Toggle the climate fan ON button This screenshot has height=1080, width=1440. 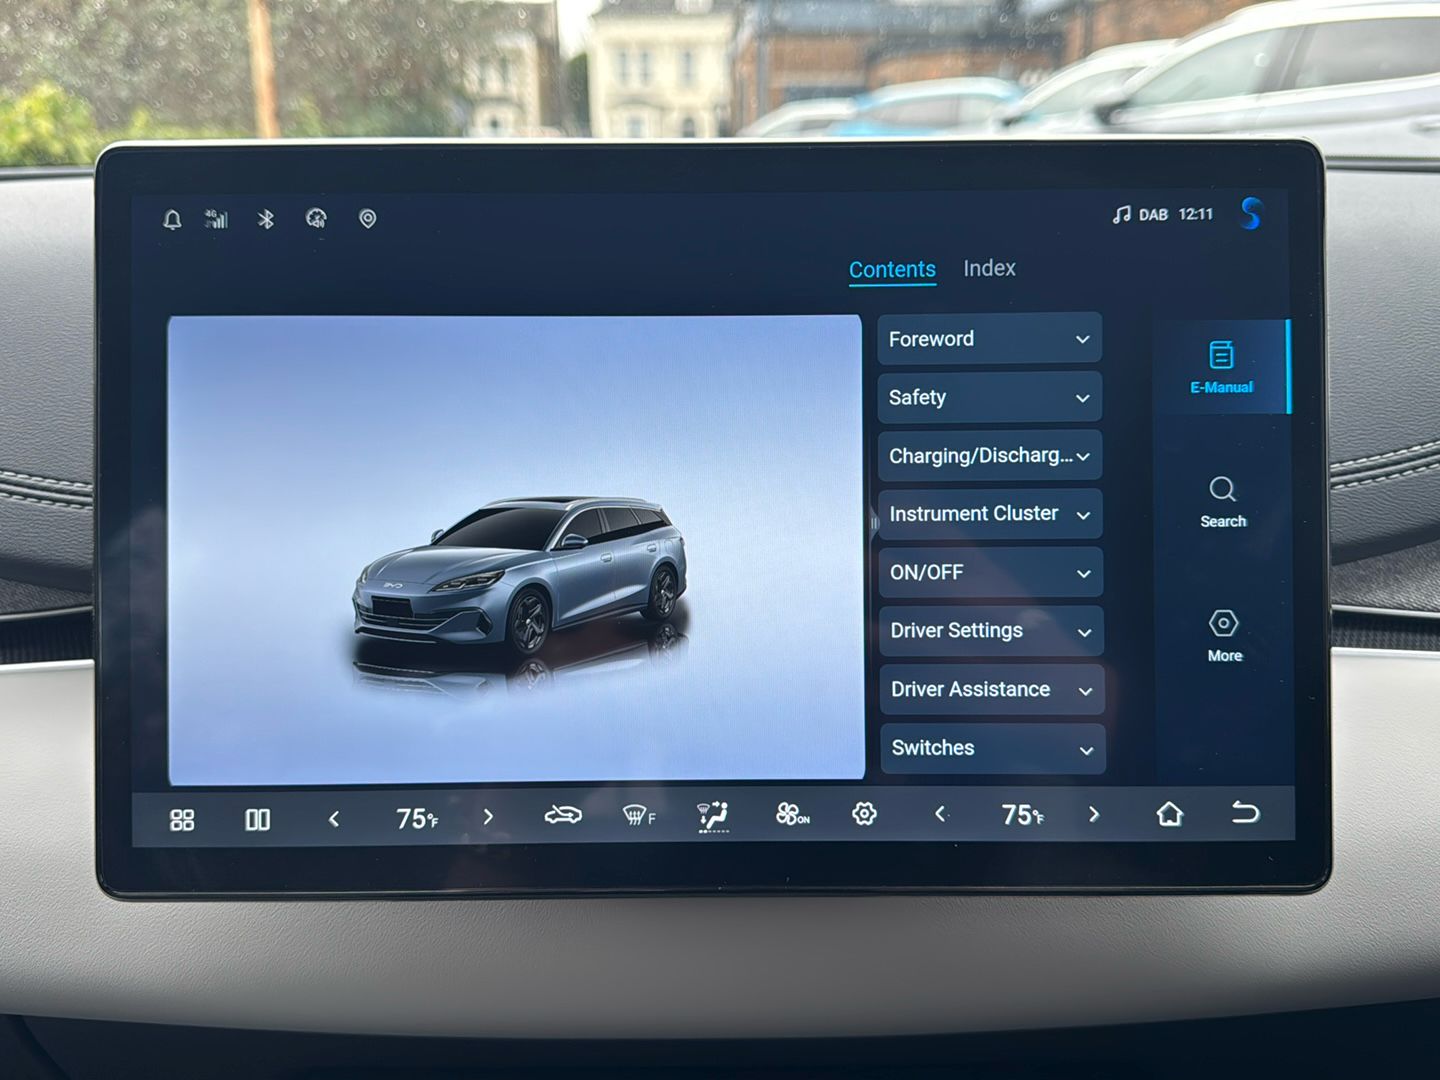(x=792, y=815)
